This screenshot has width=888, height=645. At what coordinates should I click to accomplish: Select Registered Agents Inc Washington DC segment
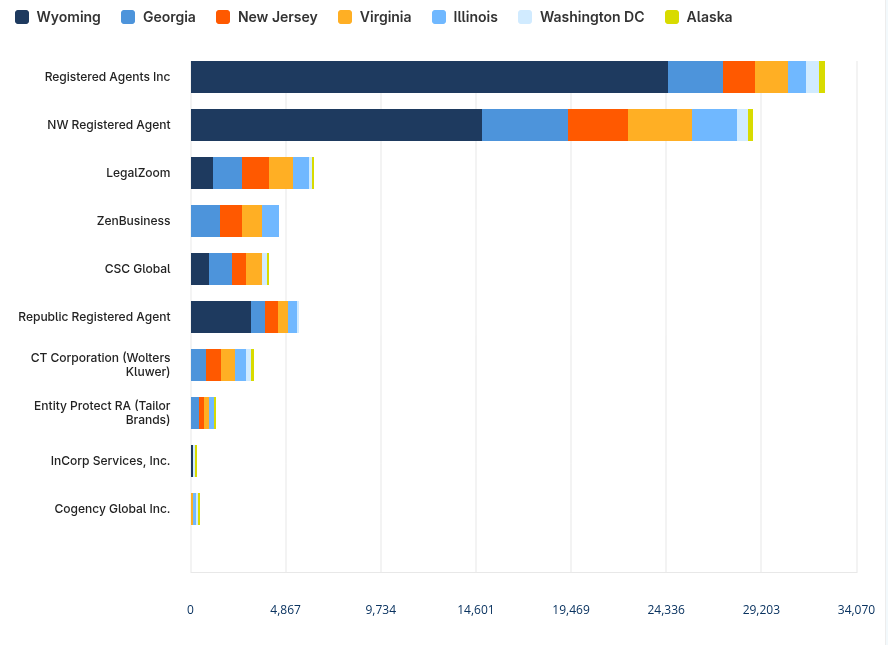(812, 77)
